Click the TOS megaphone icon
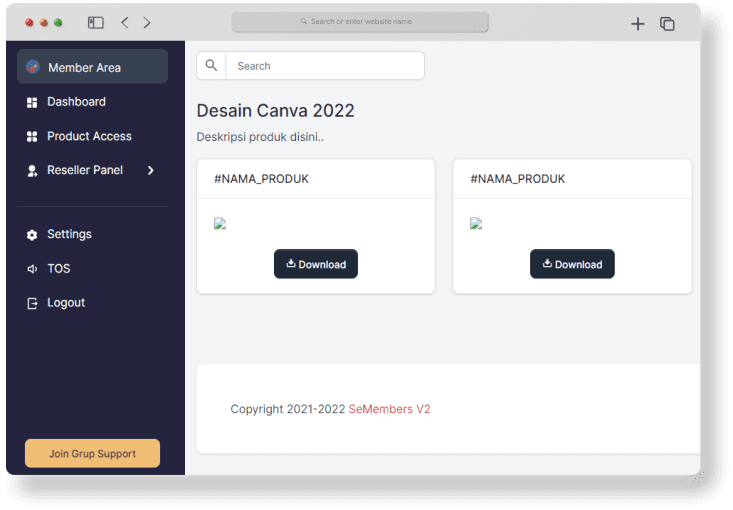 [x=32, y=269]
